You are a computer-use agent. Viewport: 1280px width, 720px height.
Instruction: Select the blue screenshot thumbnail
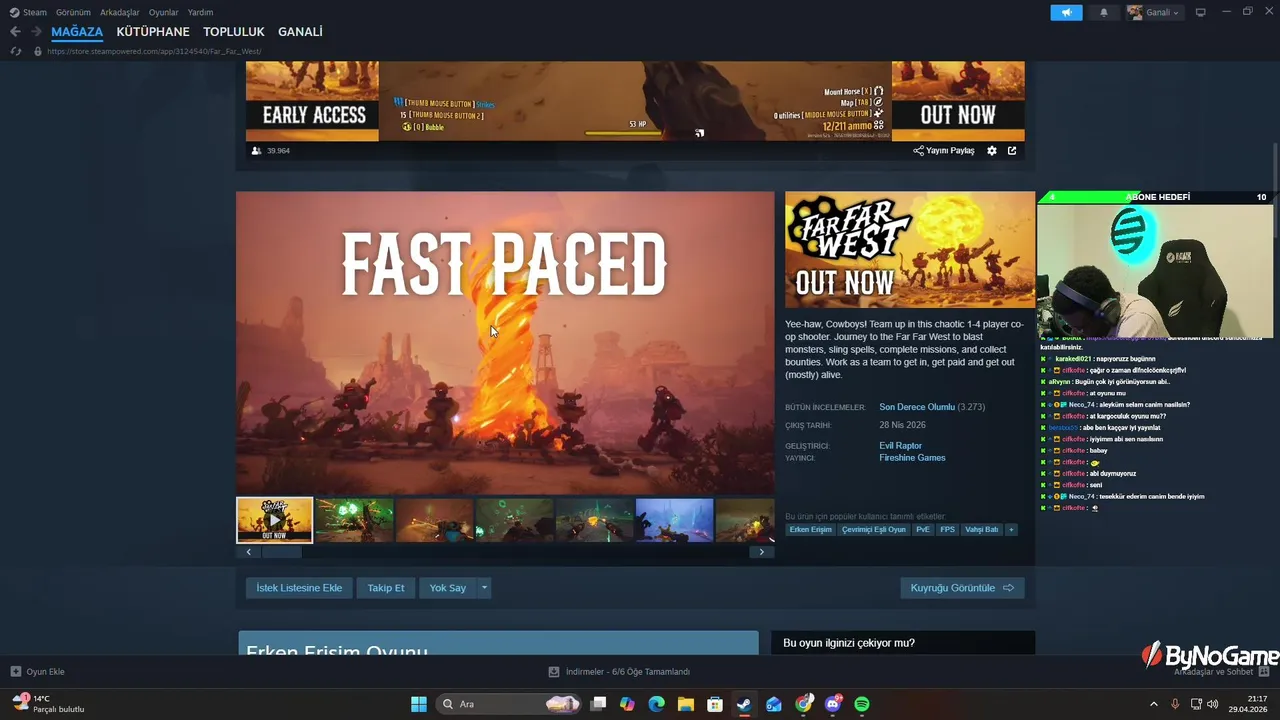[x=674, y=520]
